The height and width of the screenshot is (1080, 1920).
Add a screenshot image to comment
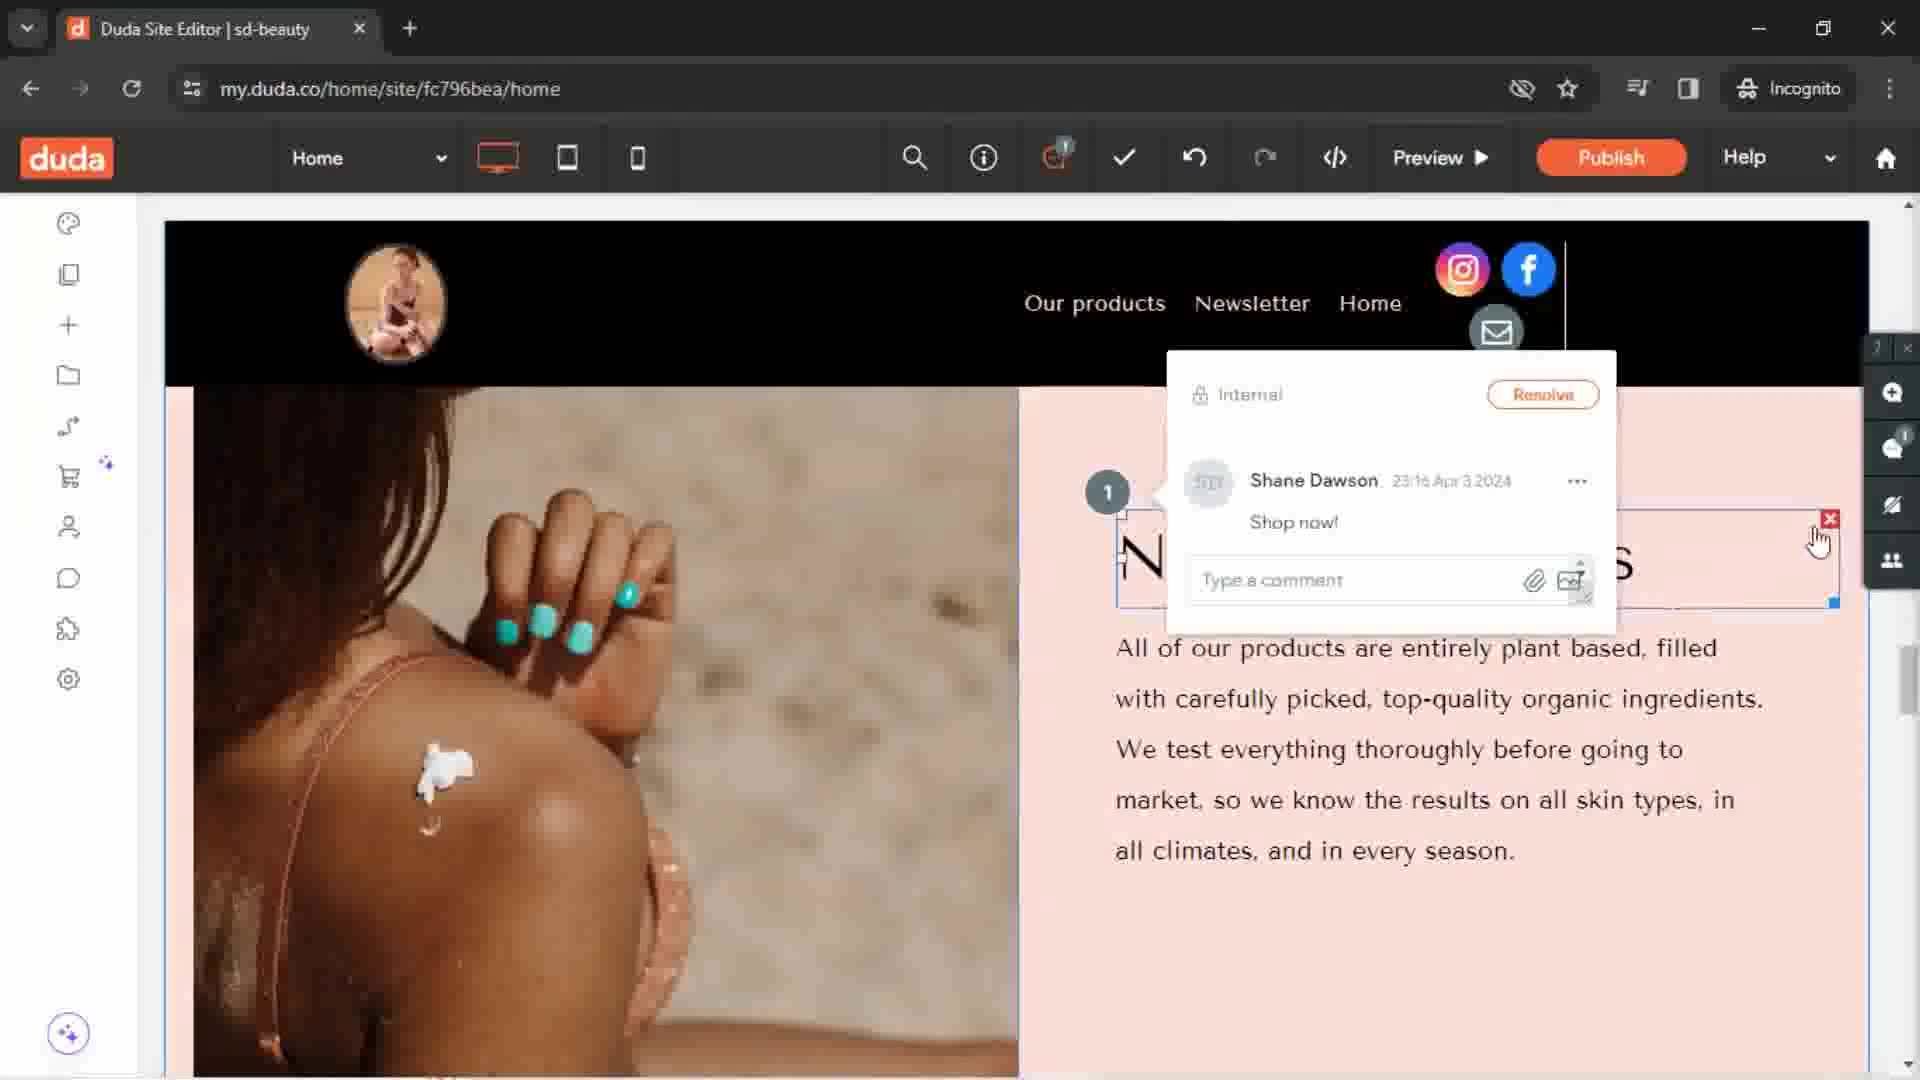point(1570,581)
